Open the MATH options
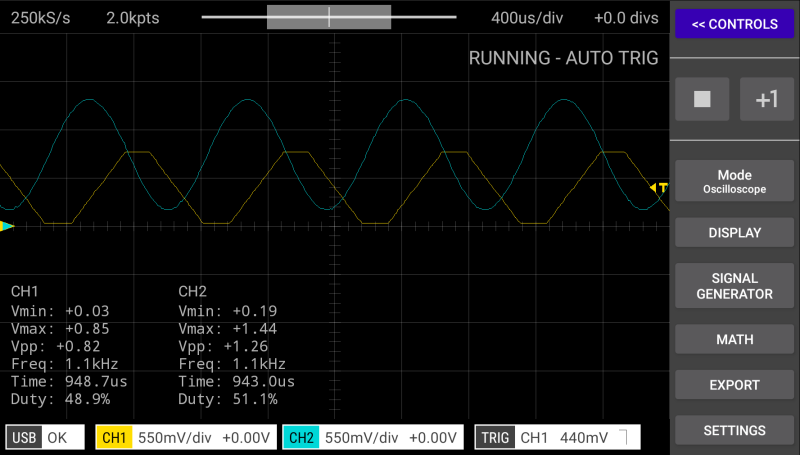 tap(735, 340)
